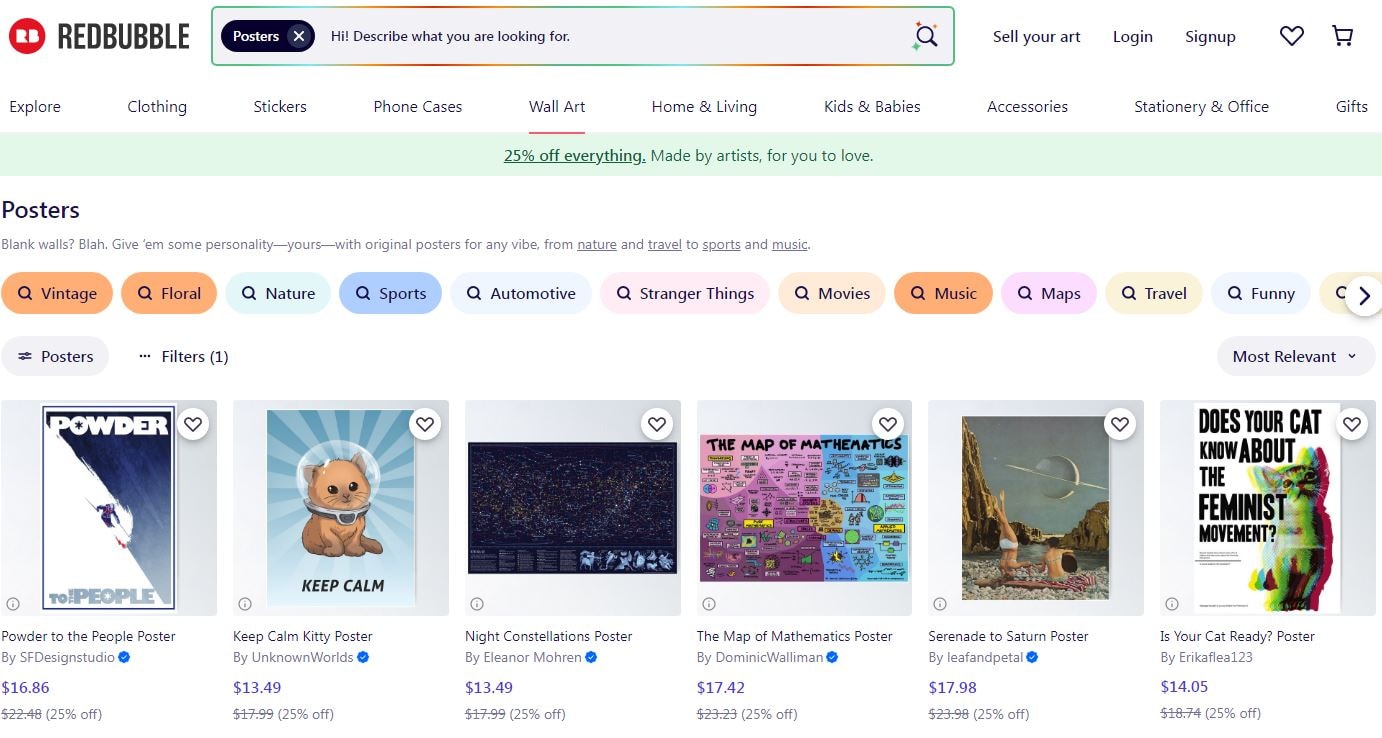1382x738 pixels.
Task: Save Night Constellations Poster with its heart toggle
Action: 656,424
